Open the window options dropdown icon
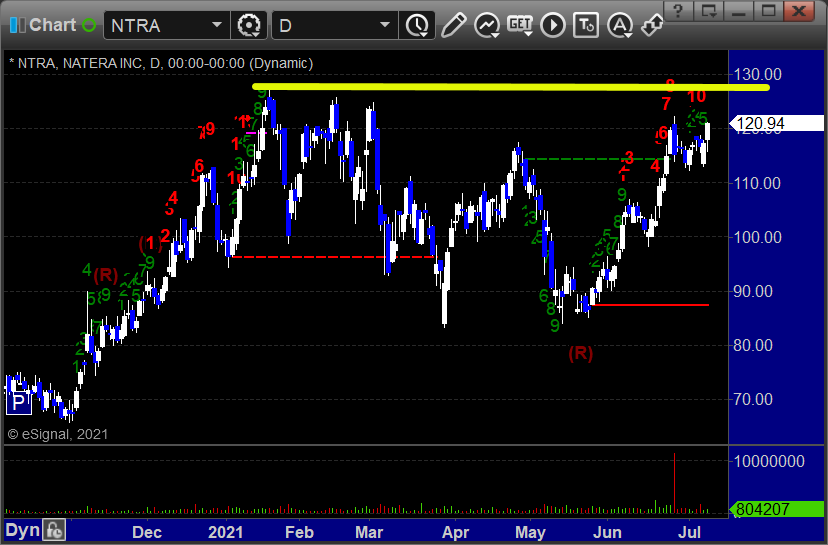Screen dimensions: 828x545 [708, 11]
